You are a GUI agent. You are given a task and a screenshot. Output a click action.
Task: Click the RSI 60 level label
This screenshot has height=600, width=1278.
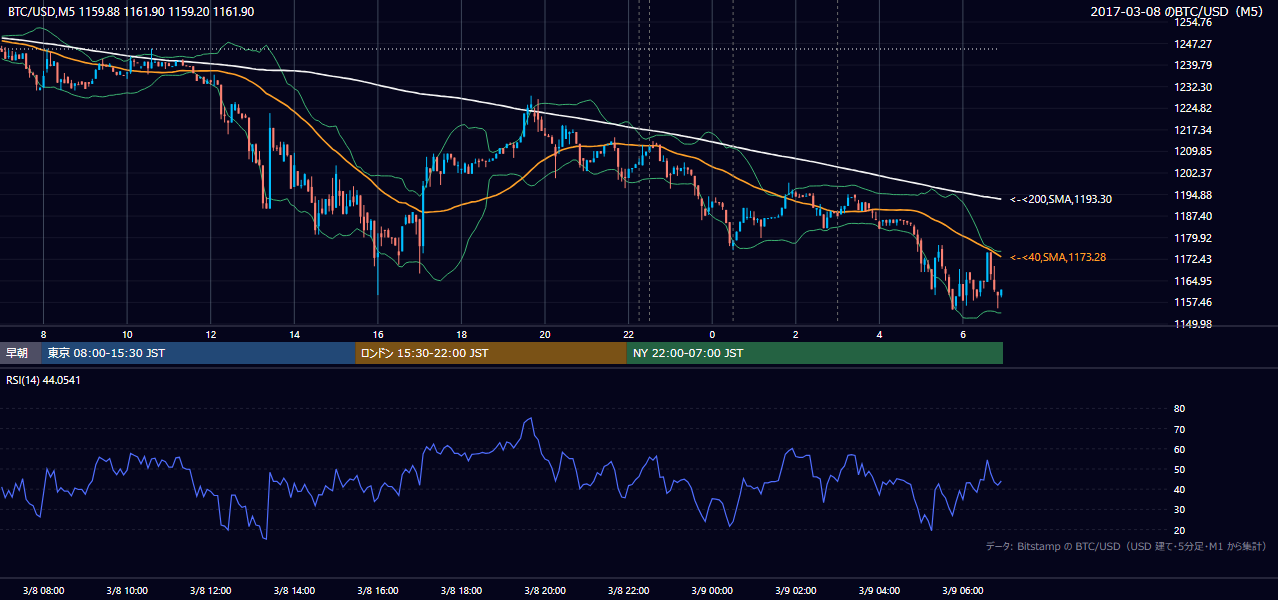point(1179,449)
